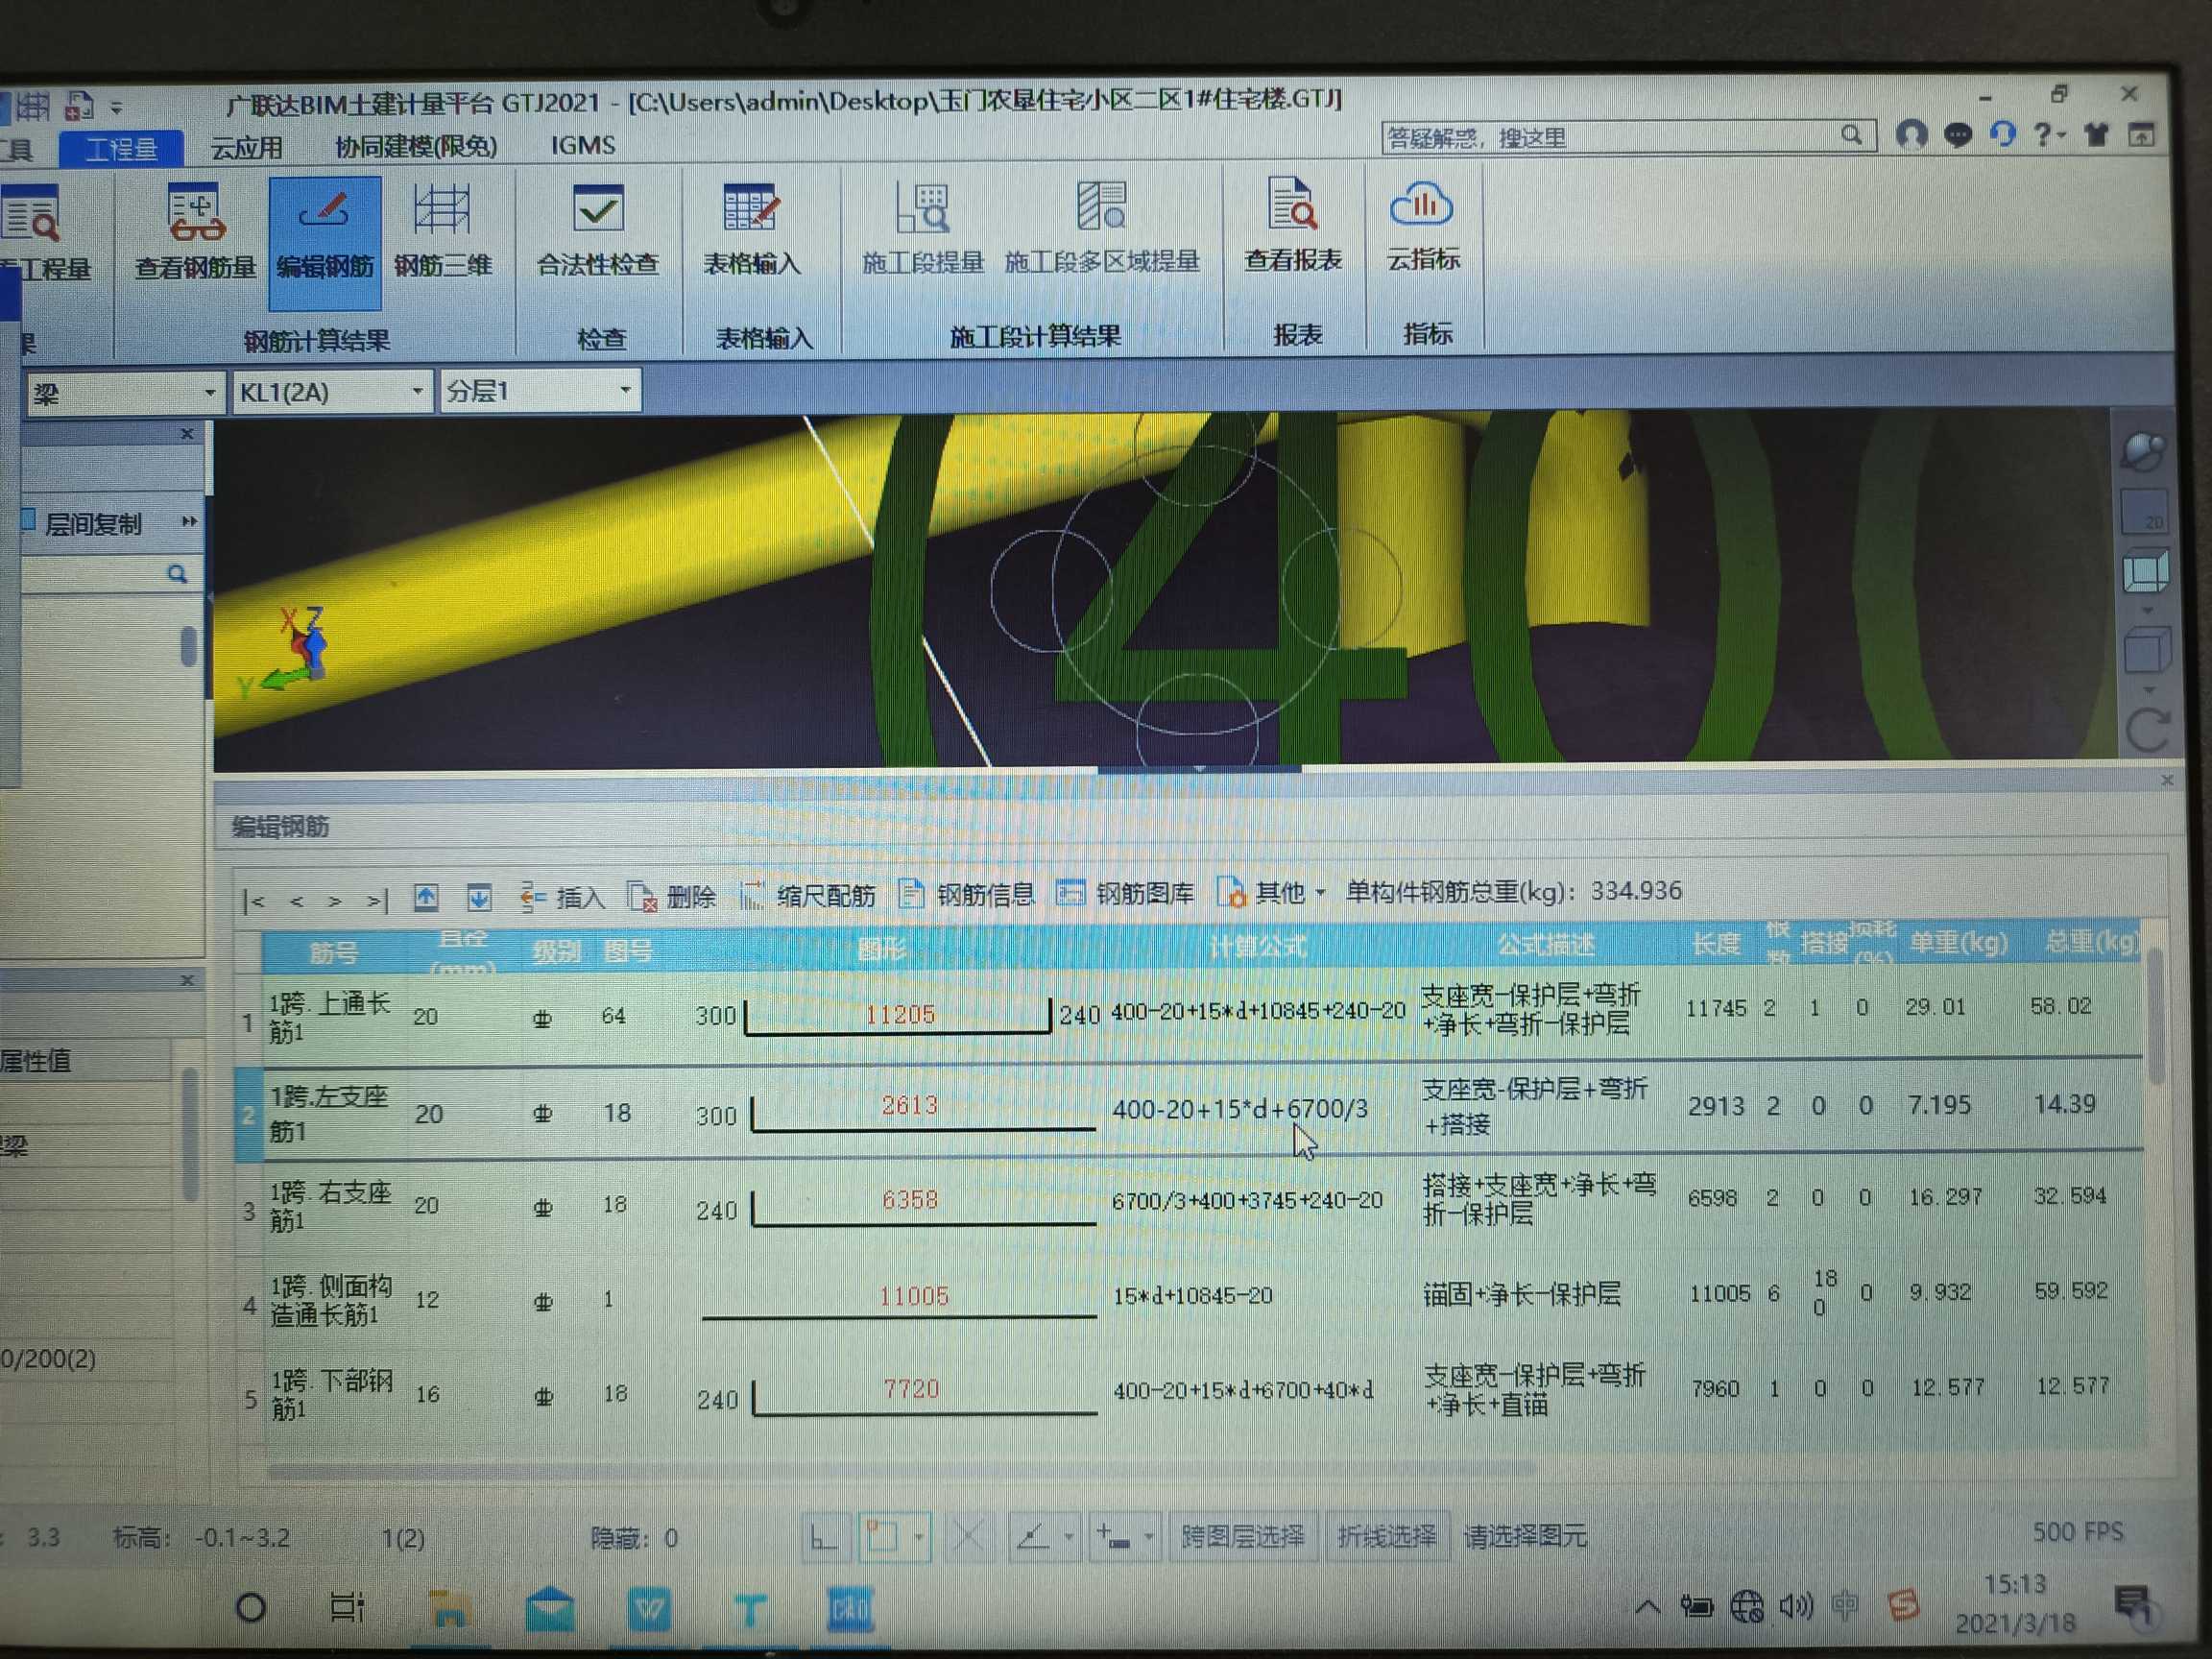Open 查看钢筋量 tool
The width and height of the screenshot is (2212, 1659).
[196, 232]
